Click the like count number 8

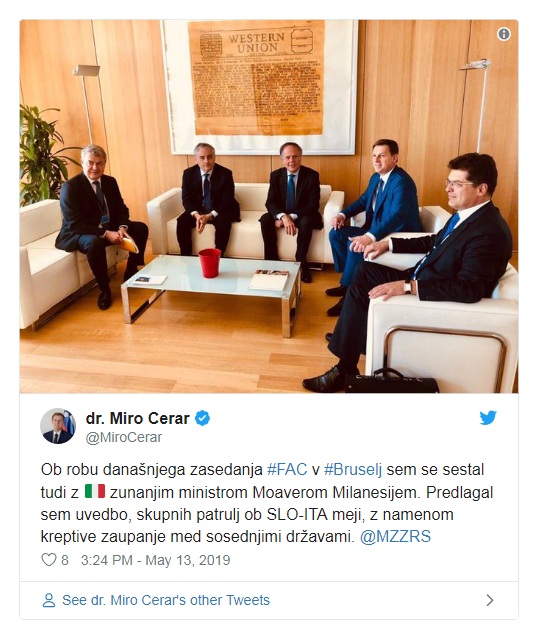point(65,560)
